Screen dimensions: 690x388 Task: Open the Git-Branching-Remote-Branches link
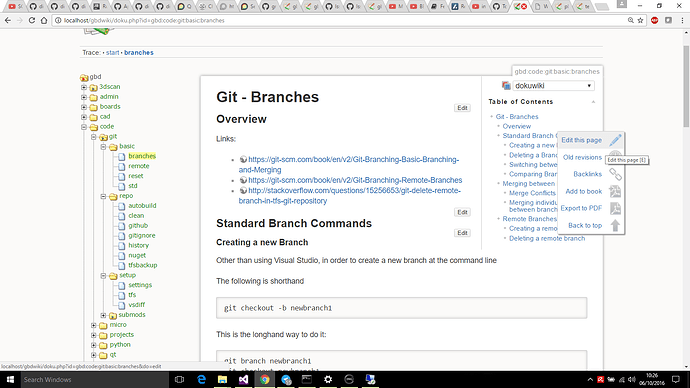[355, 180]
